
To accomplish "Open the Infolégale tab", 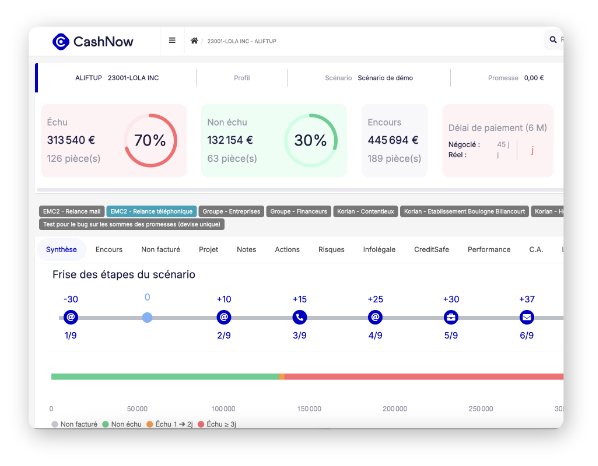I will coord(379,249).
